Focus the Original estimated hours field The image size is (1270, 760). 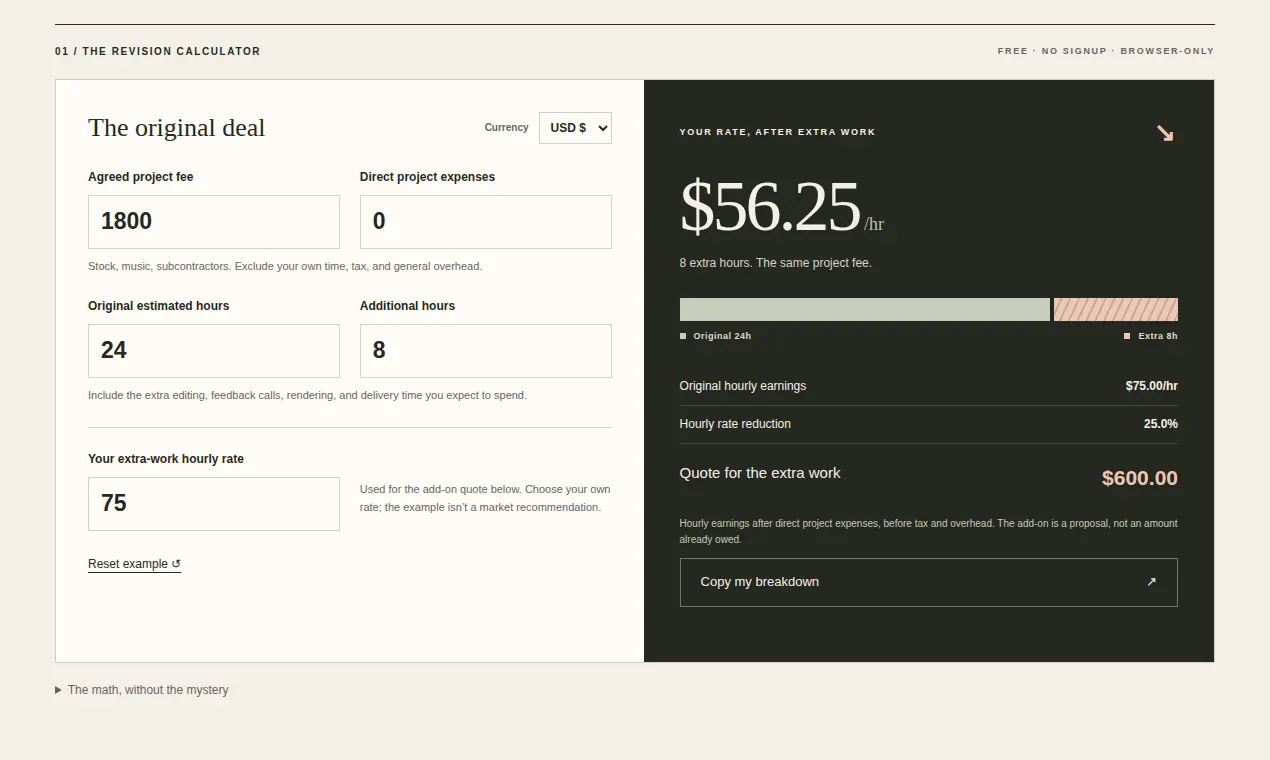(x=214, y=351)
